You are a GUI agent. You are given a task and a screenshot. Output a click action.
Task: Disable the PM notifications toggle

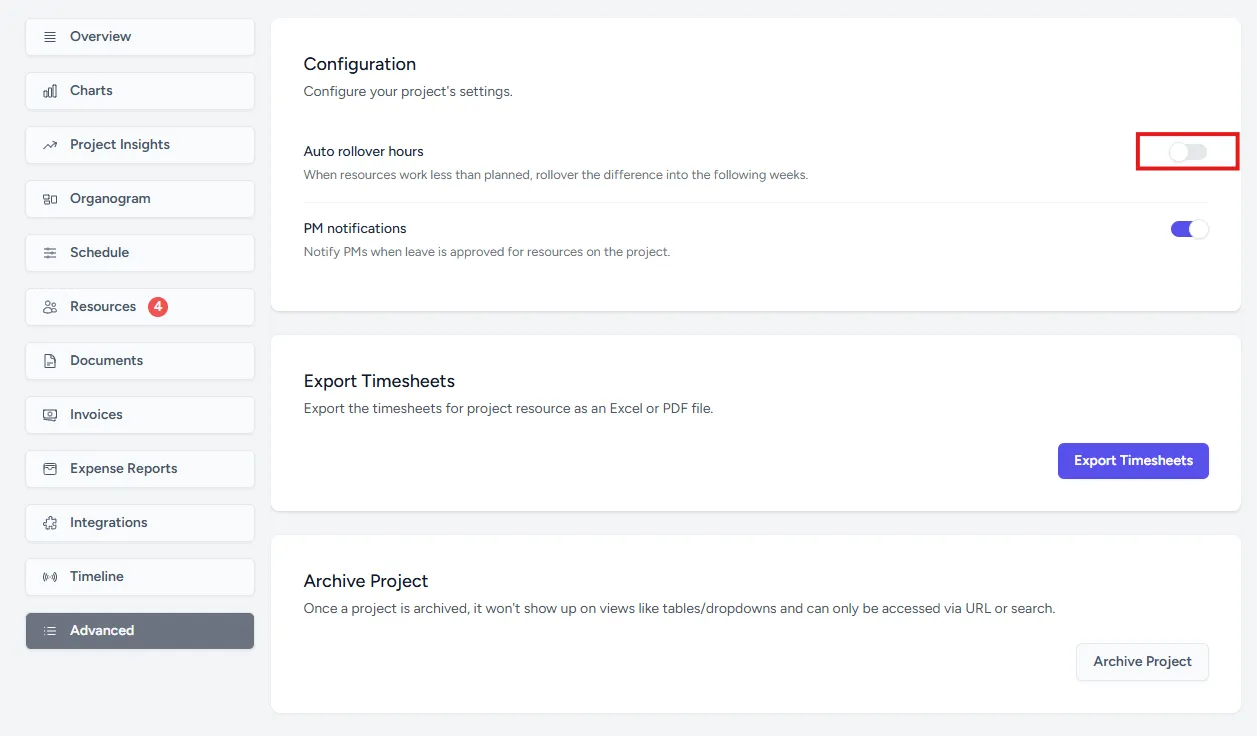(1190, 229)
